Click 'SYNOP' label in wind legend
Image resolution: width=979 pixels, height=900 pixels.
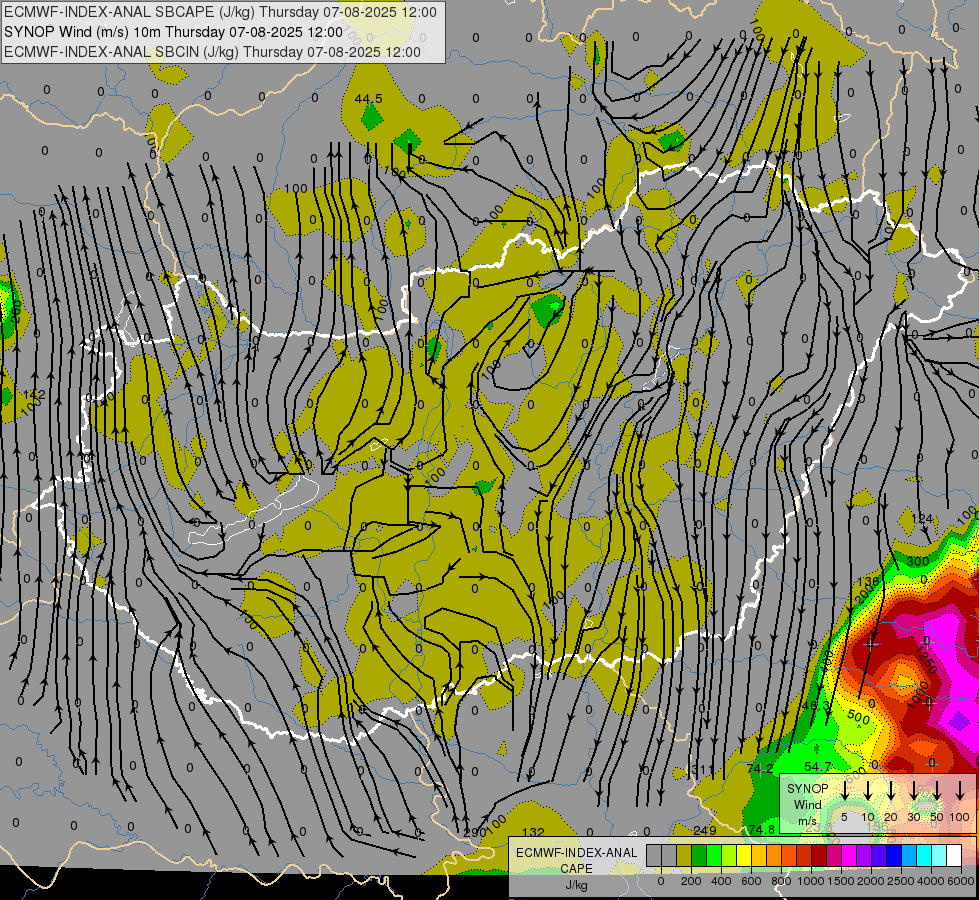coord(807,789)
